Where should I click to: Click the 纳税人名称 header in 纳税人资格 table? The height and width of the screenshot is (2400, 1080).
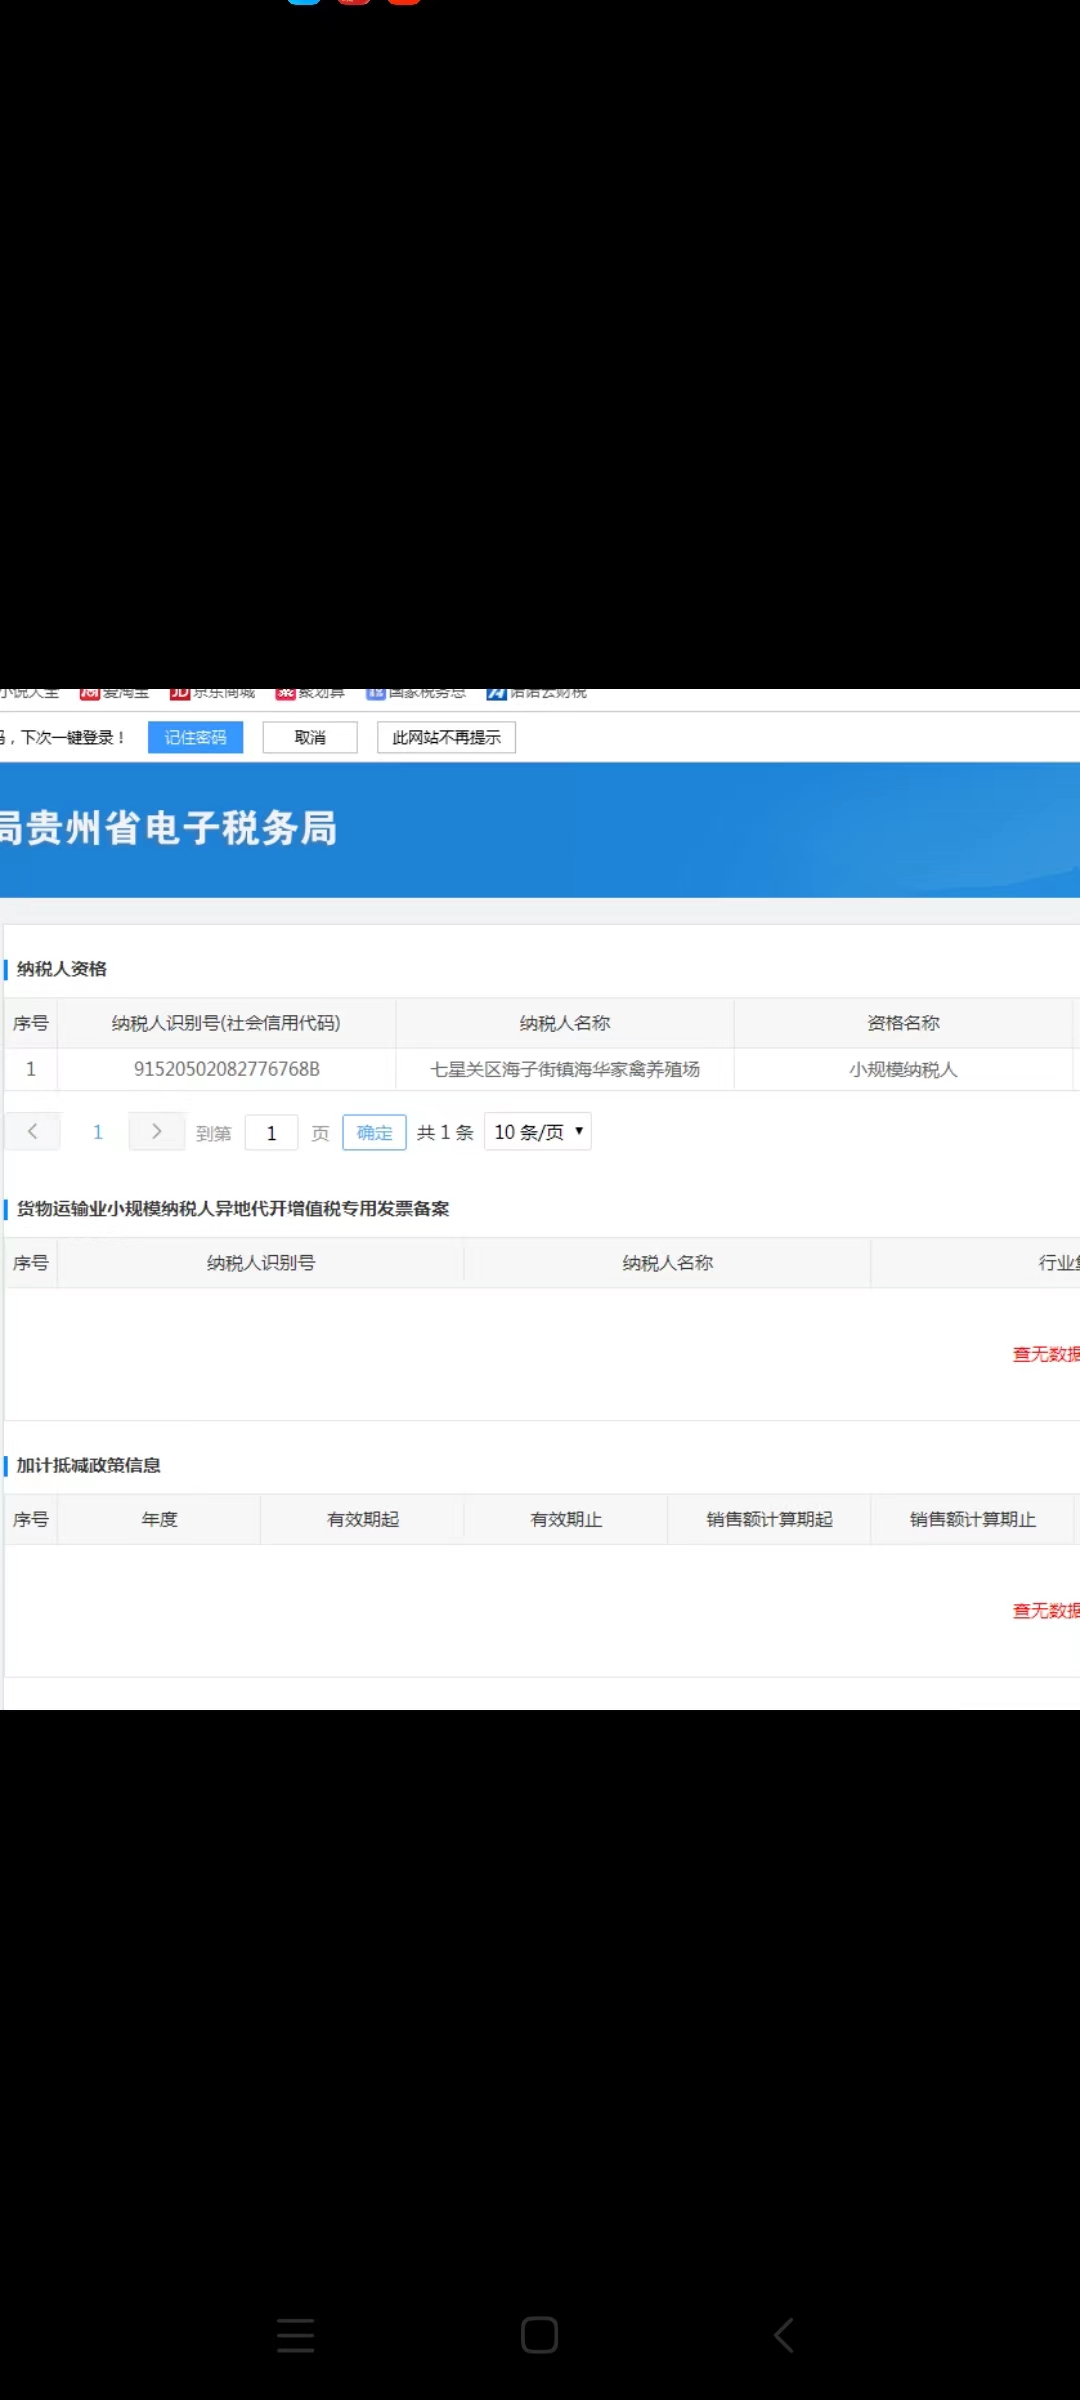click(565, 1023)
